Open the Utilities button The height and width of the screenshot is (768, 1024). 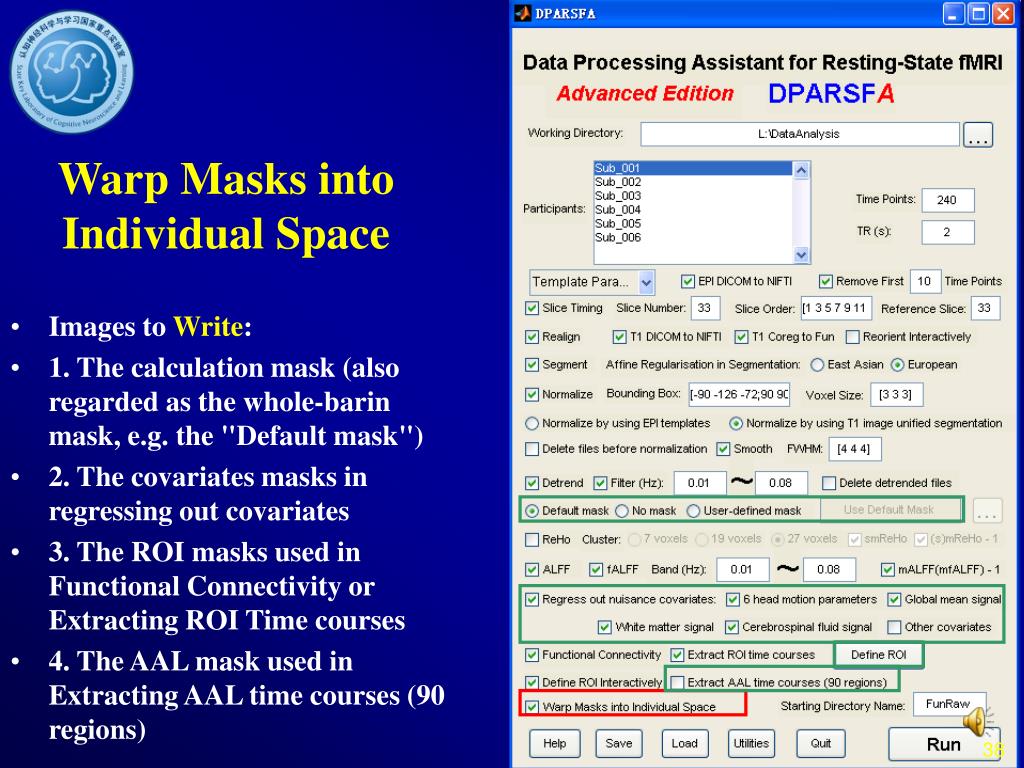tap(751, 744)
